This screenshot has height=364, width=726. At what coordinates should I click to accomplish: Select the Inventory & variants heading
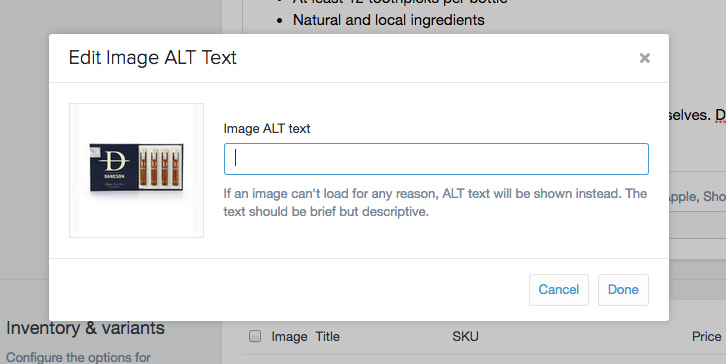pyautogui.click(x=85, y=328)
